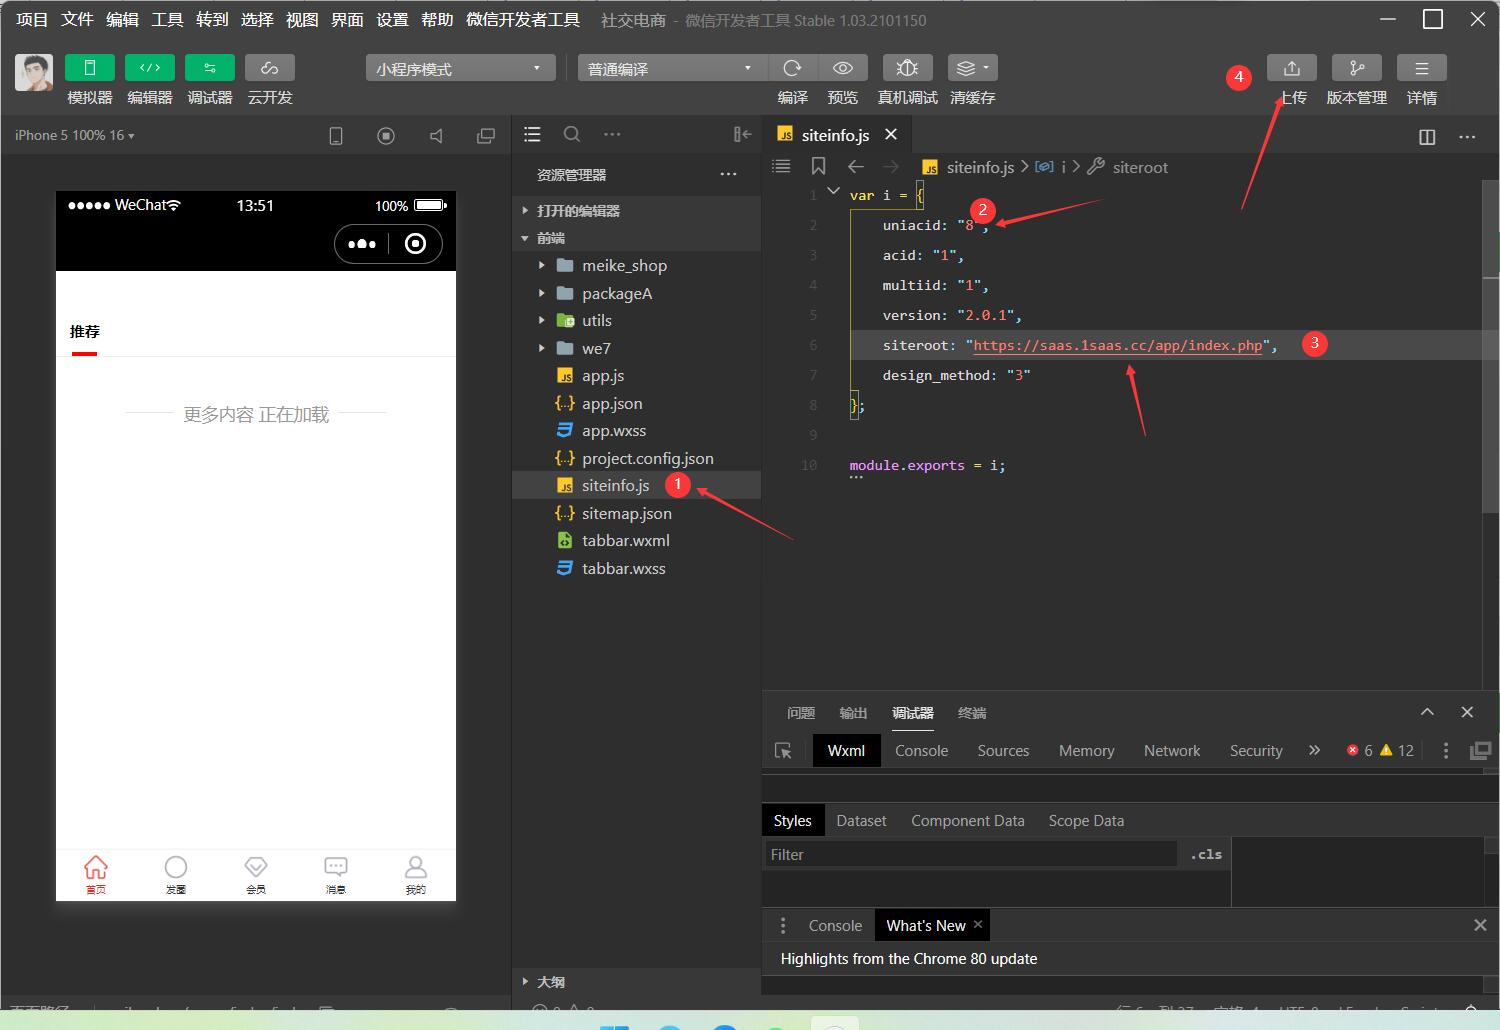The height and width of the screenshot is (1030, 1500).
Task: Open the iPhone 5 device selector
Action: (75, 135)
